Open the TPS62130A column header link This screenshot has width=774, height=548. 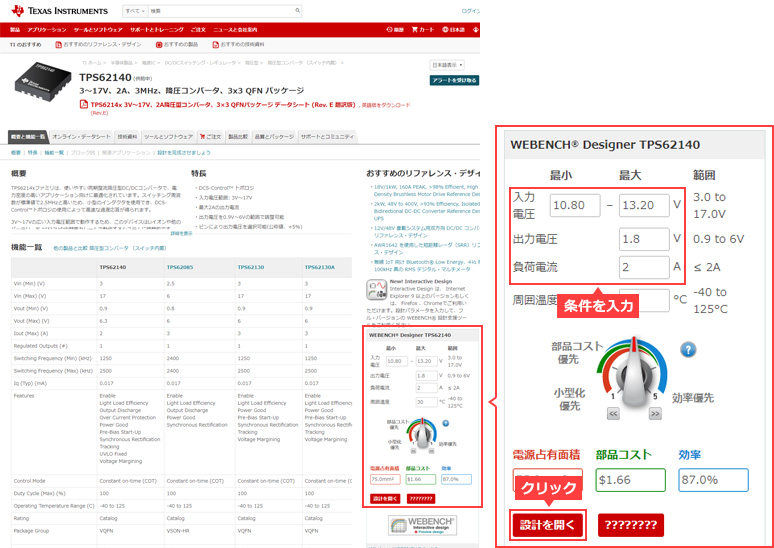(x=319, y=267)
